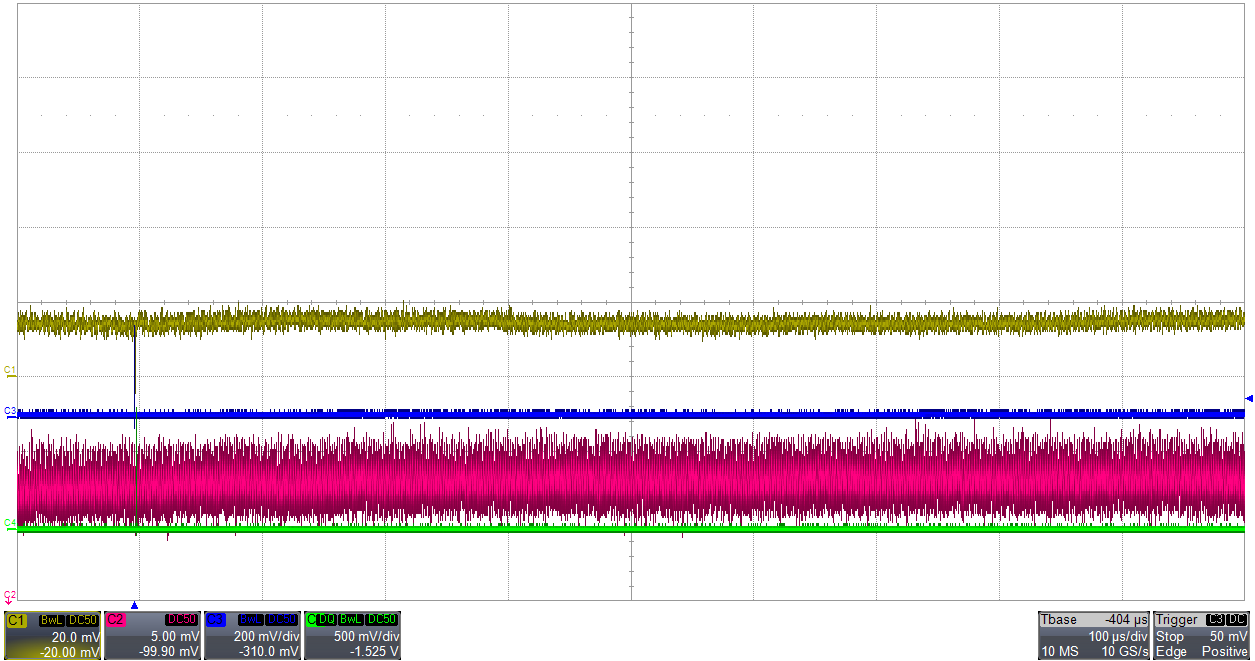Click the 100 µs/div time scale value
The width and height of the screenshot is (1255, 661).
pos(1118,637)
